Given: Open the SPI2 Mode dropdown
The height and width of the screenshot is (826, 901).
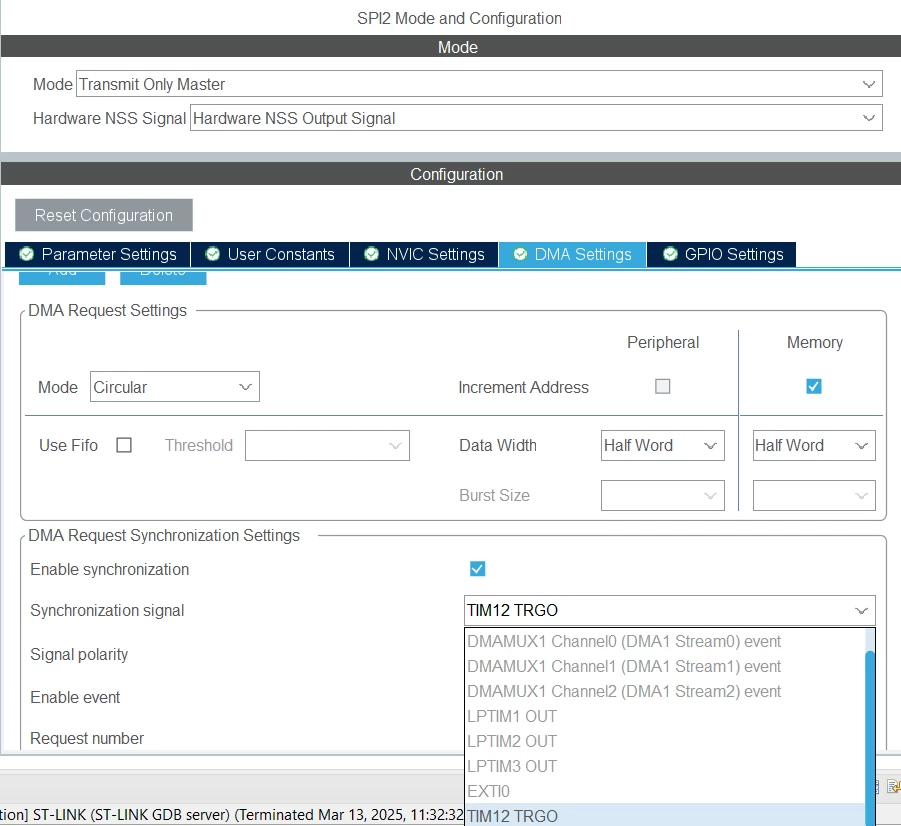Looking at the screenshot, I should pos(479,84).
